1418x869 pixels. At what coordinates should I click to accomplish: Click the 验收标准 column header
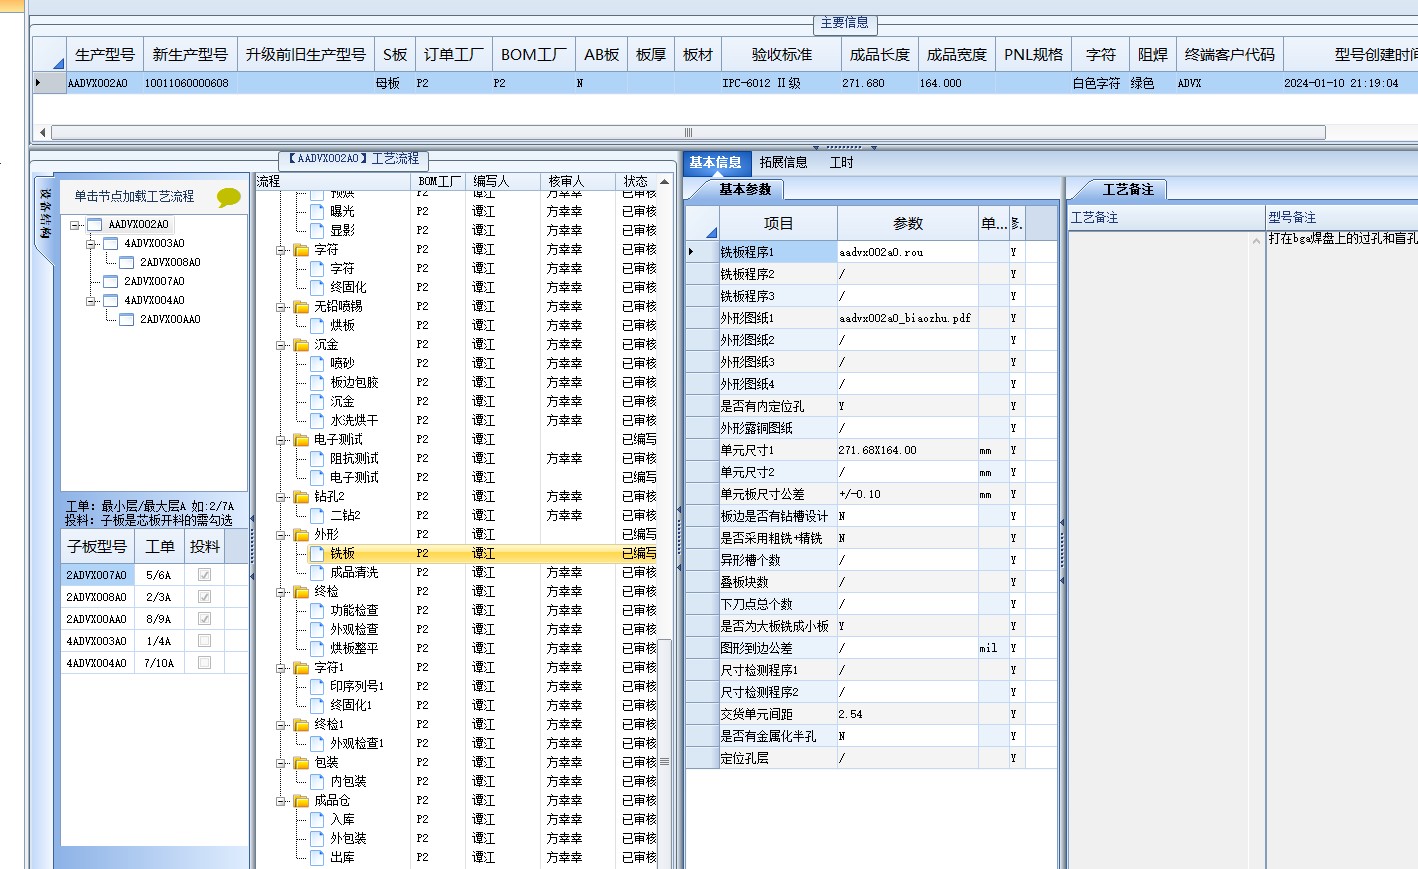[x=782, y=54]
